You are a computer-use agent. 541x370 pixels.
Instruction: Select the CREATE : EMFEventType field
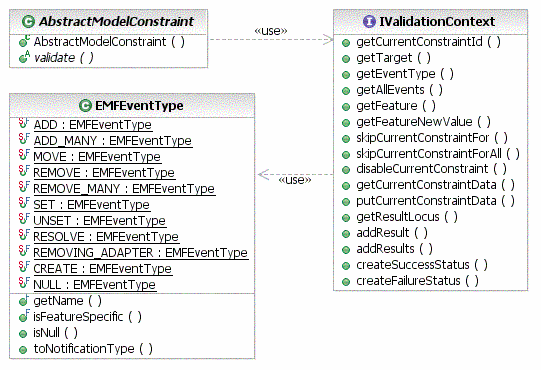point(102,269)
